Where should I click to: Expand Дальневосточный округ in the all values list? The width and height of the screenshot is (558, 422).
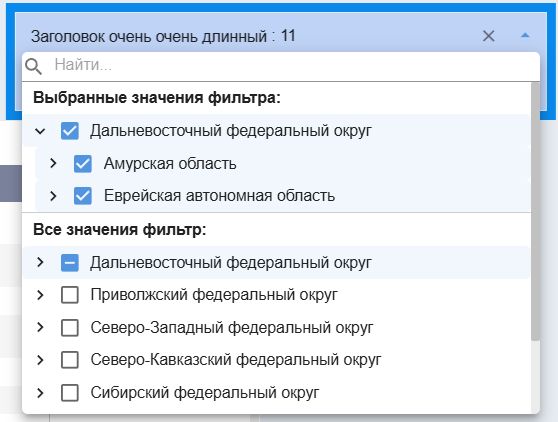pyautogui.click(x=40, y=262)
